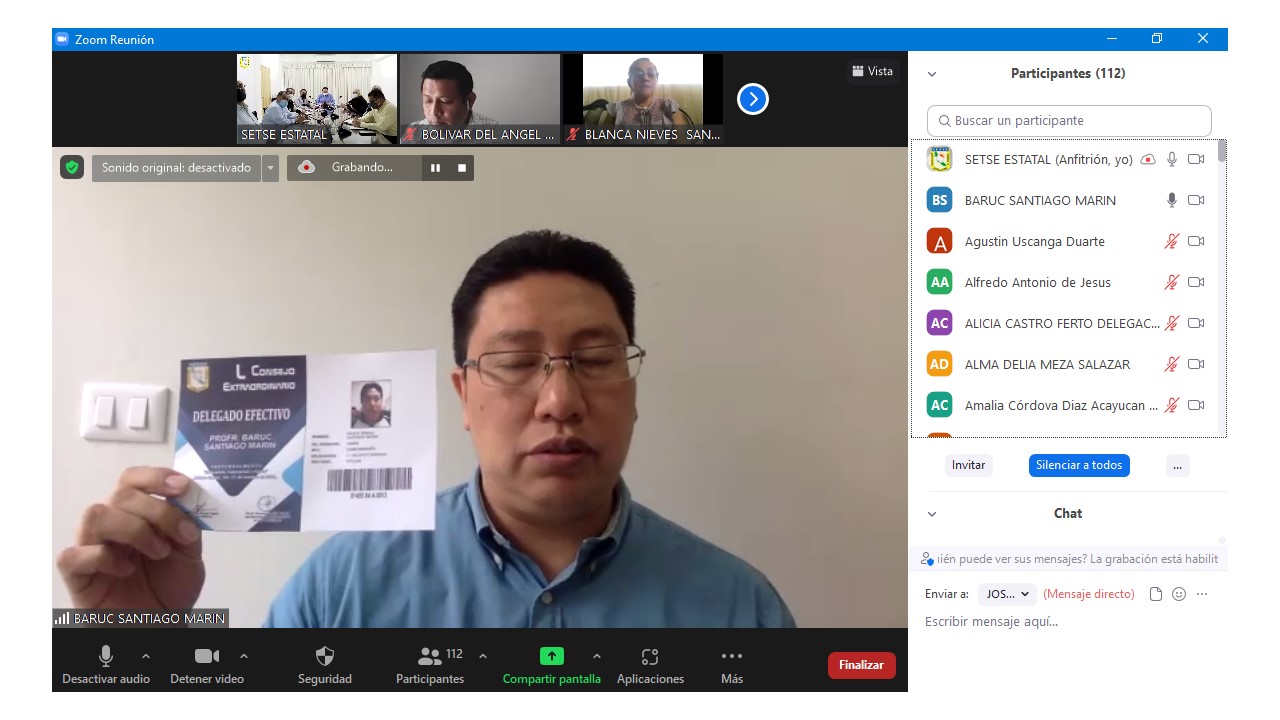The image size is (1280, 720).
Task: Select the SETSE ESTATAL video thumbnail
Action: [x=317, y=99]
